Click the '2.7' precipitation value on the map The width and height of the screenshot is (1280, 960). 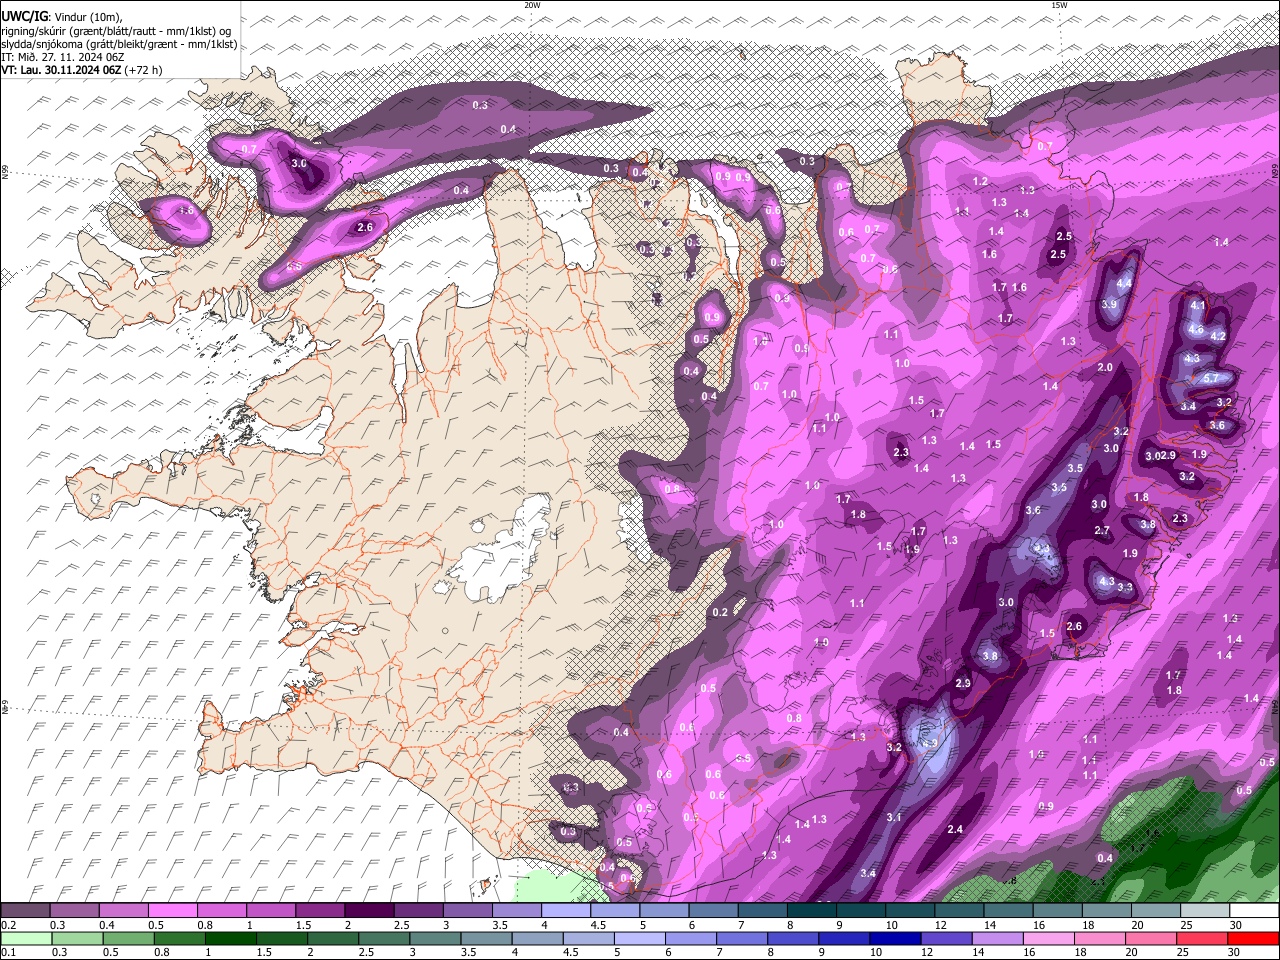(x=1102, y=531)
